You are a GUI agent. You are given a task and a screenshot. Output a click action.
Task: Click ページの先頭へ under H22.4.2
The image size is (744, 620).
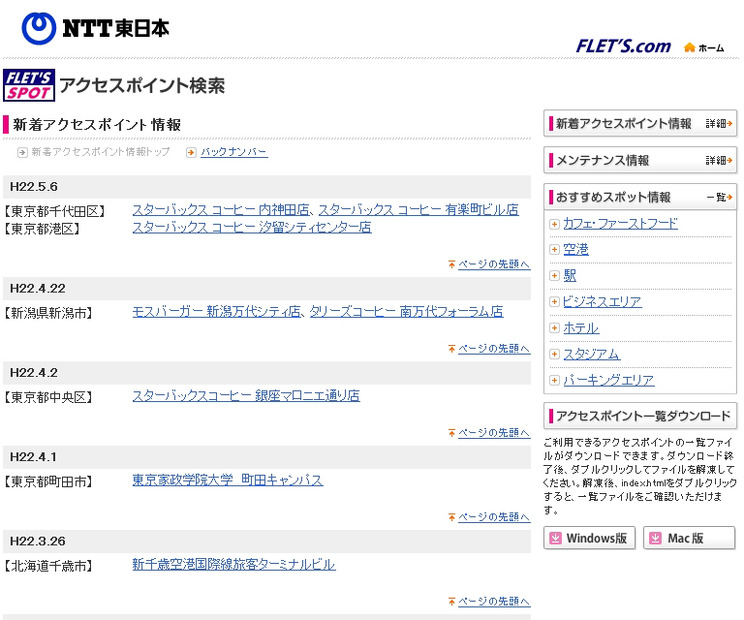494,433
